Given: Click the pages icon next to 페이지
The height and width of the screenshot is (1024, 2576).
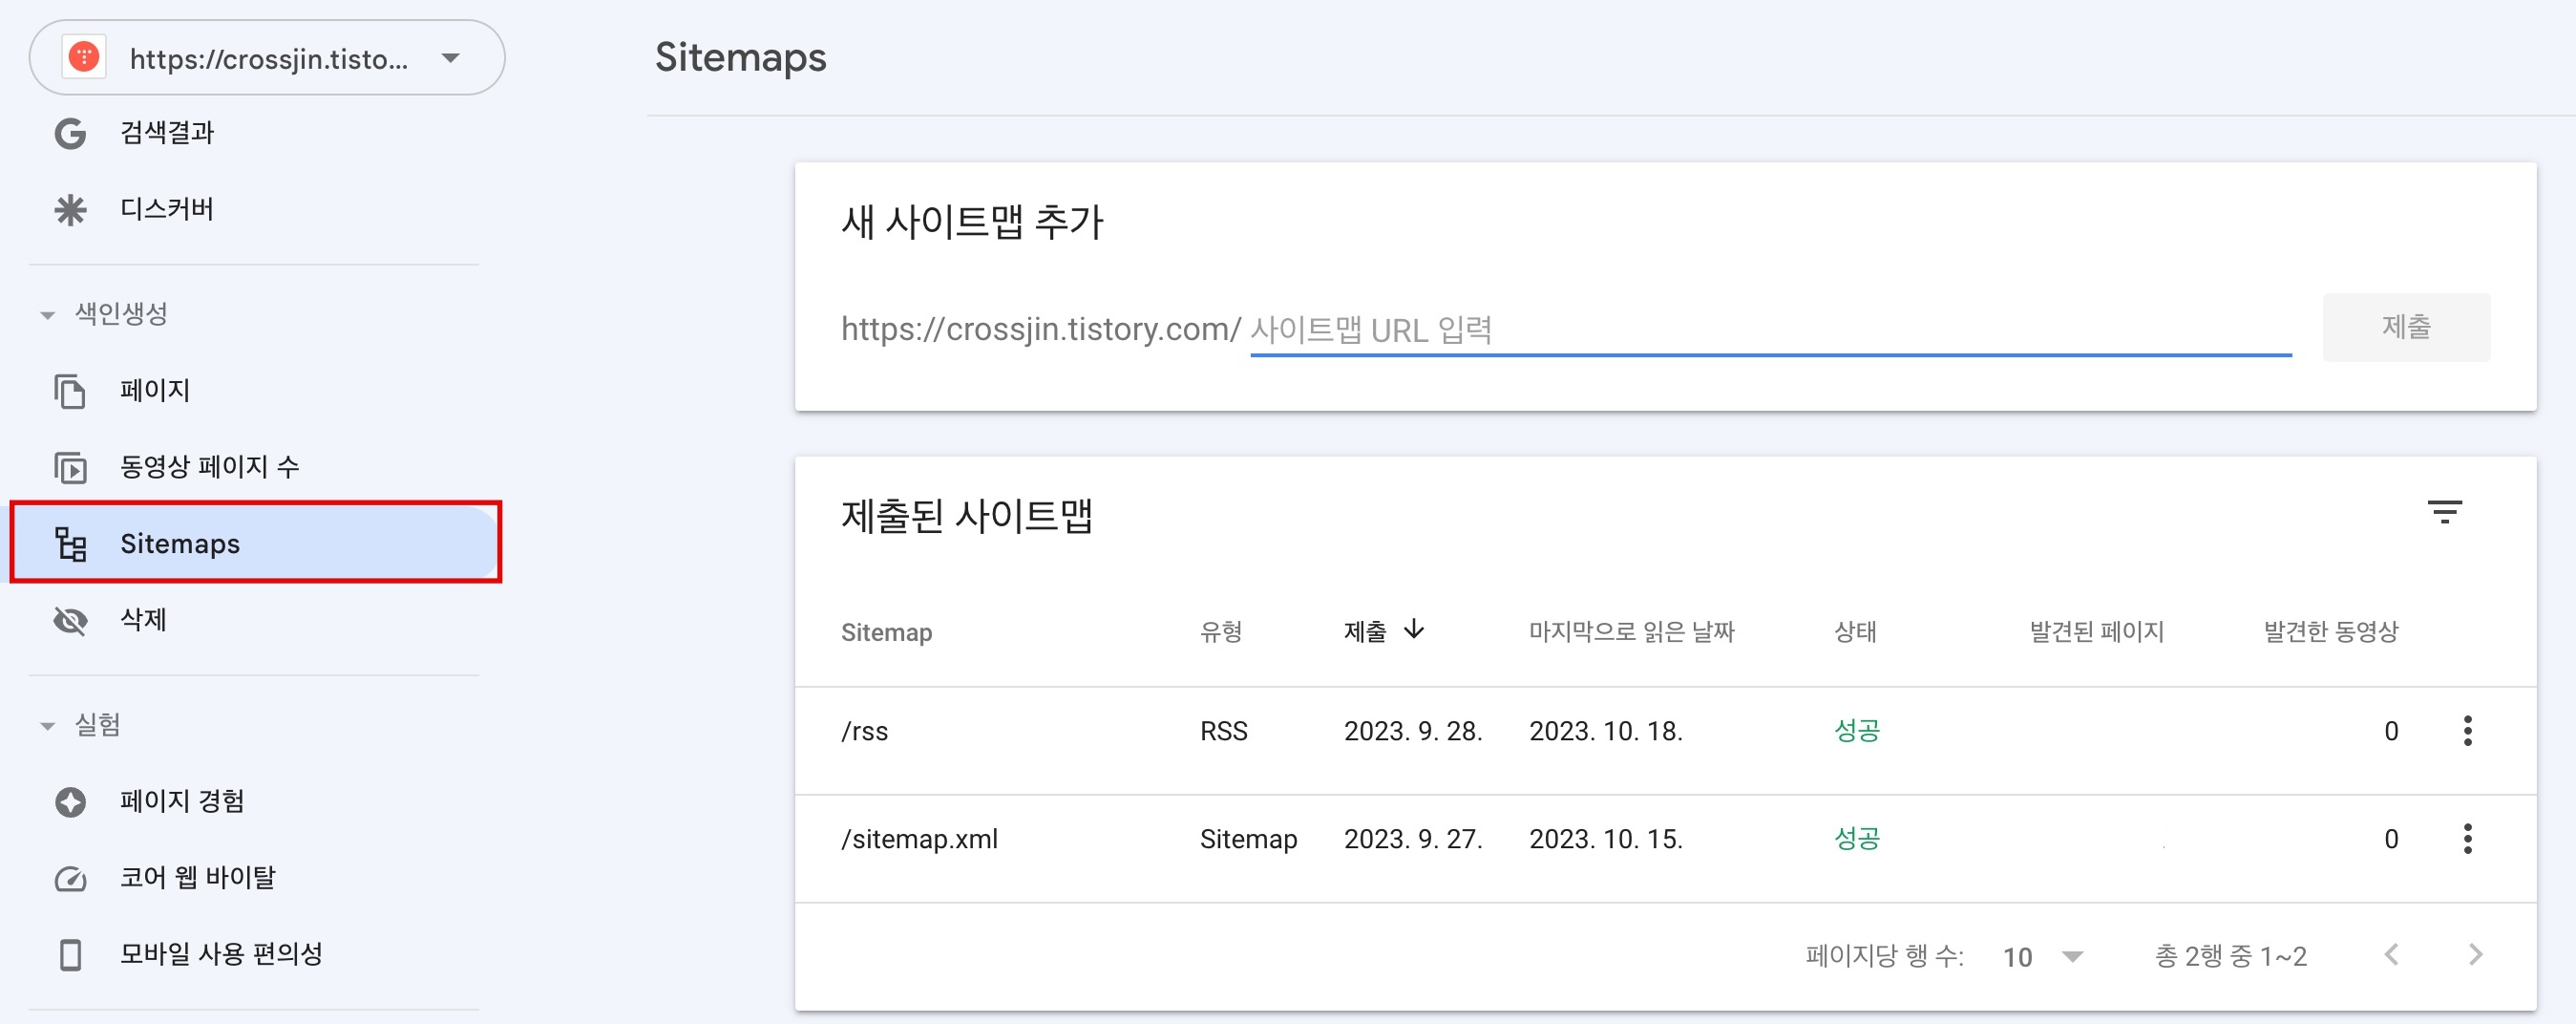Looking at the screenshot, I should pyautogui.click(x=70, y=391).
